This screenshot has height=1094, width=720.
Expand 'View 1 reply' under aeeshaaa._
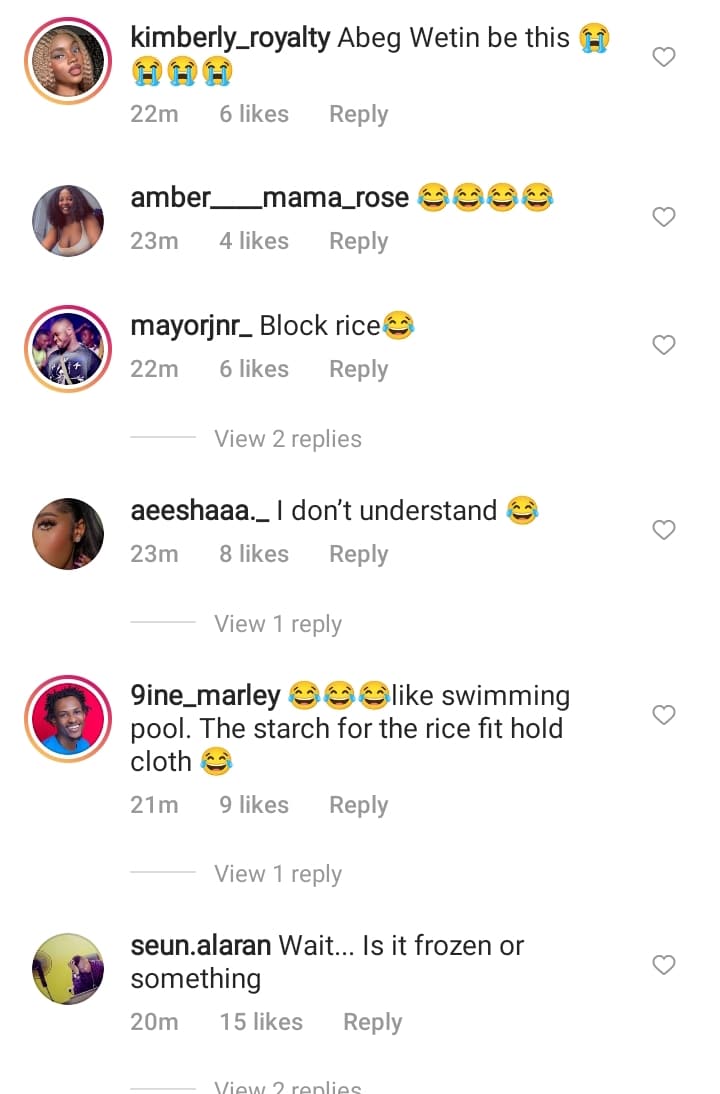click(278, 624)
